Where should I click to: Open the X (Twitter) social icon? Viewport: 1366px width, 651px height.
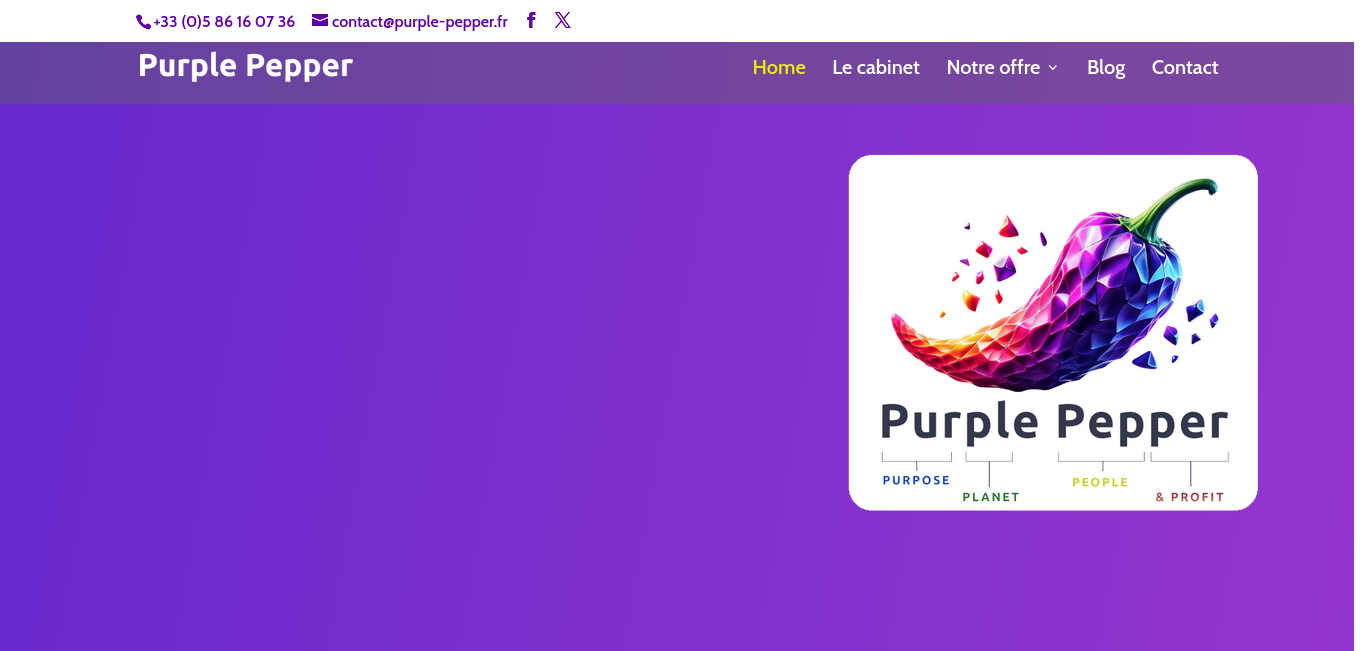coord(563,20)
